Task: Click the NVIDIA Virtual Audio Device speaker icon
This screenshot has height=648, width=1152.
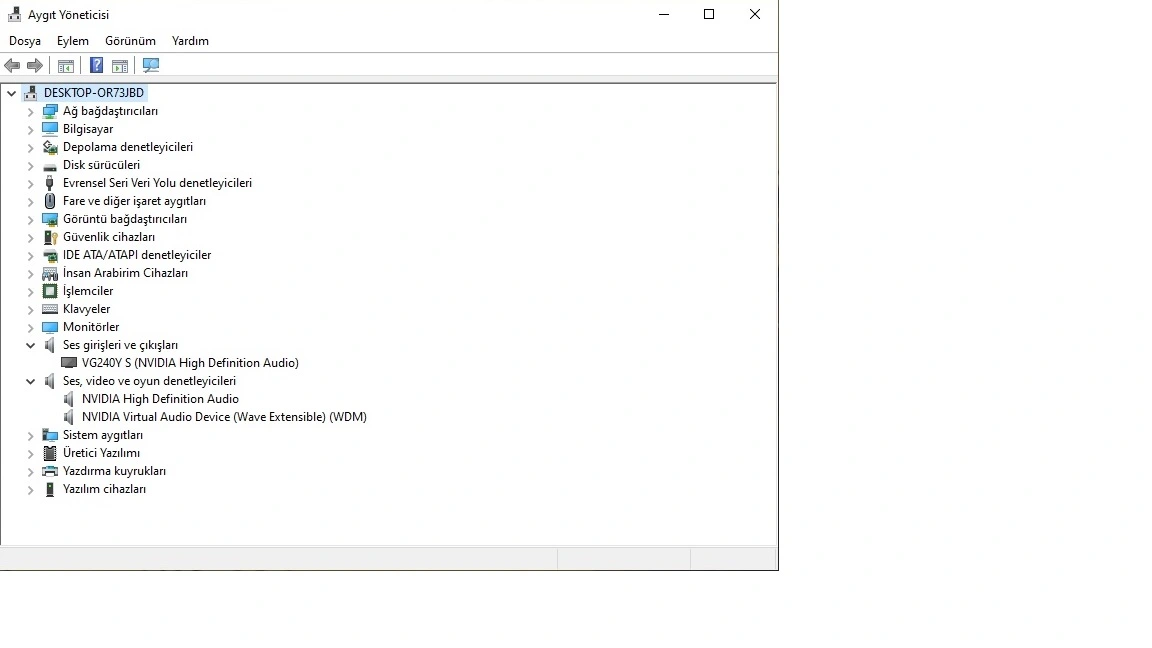Action: point(69,417)
